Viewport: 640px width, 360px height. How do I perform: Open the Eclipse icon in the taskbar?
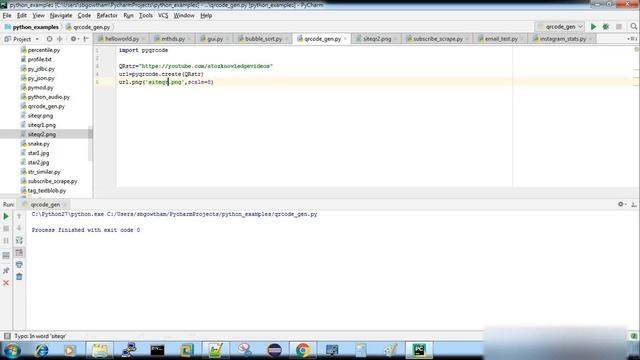(274, 350)
